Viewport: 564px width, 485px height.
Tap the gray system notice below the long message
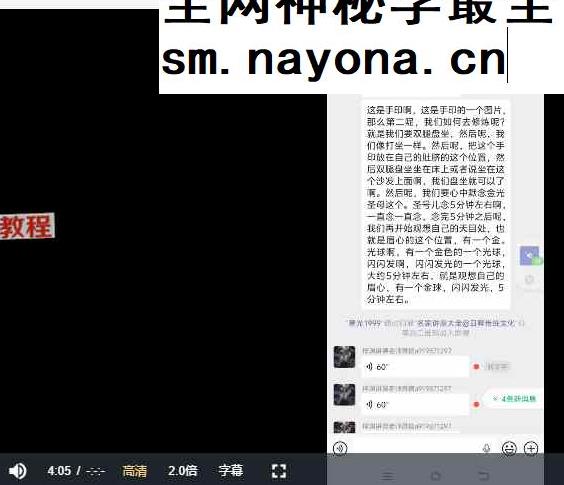pos(436,328)
